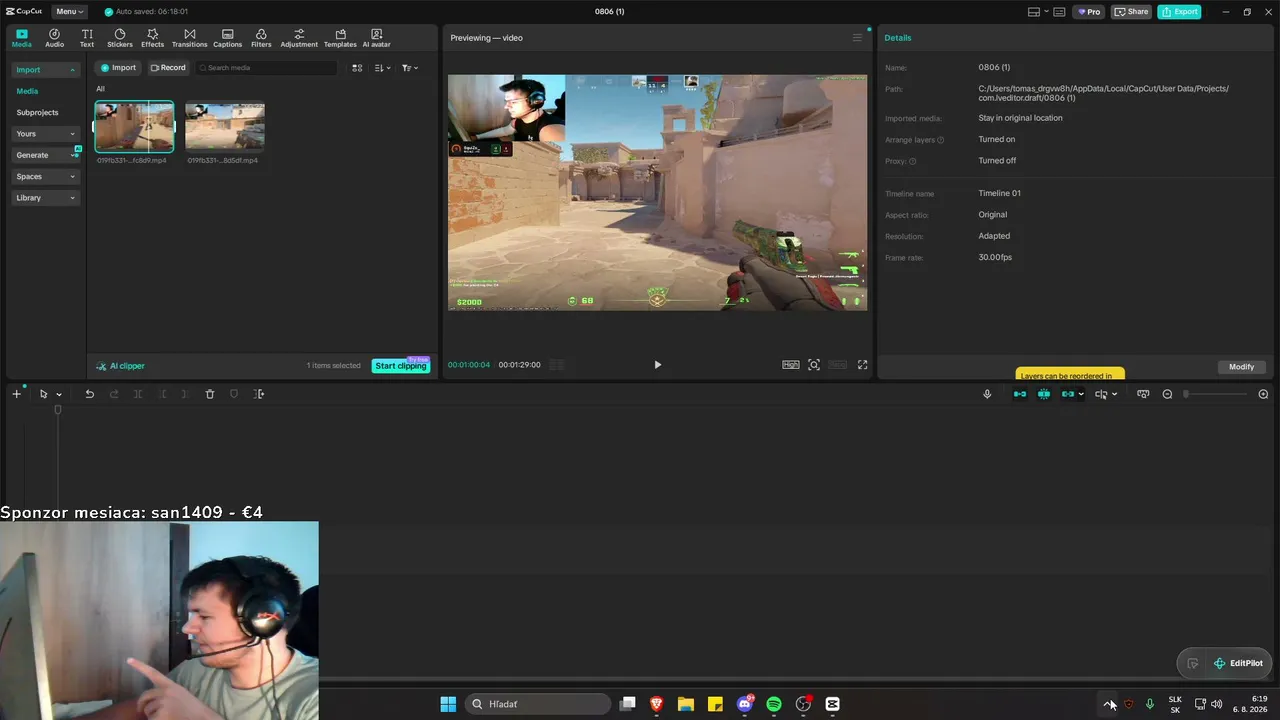1280x720 pixels.
Task: Play the video preview
Action: tap(657, 365)
